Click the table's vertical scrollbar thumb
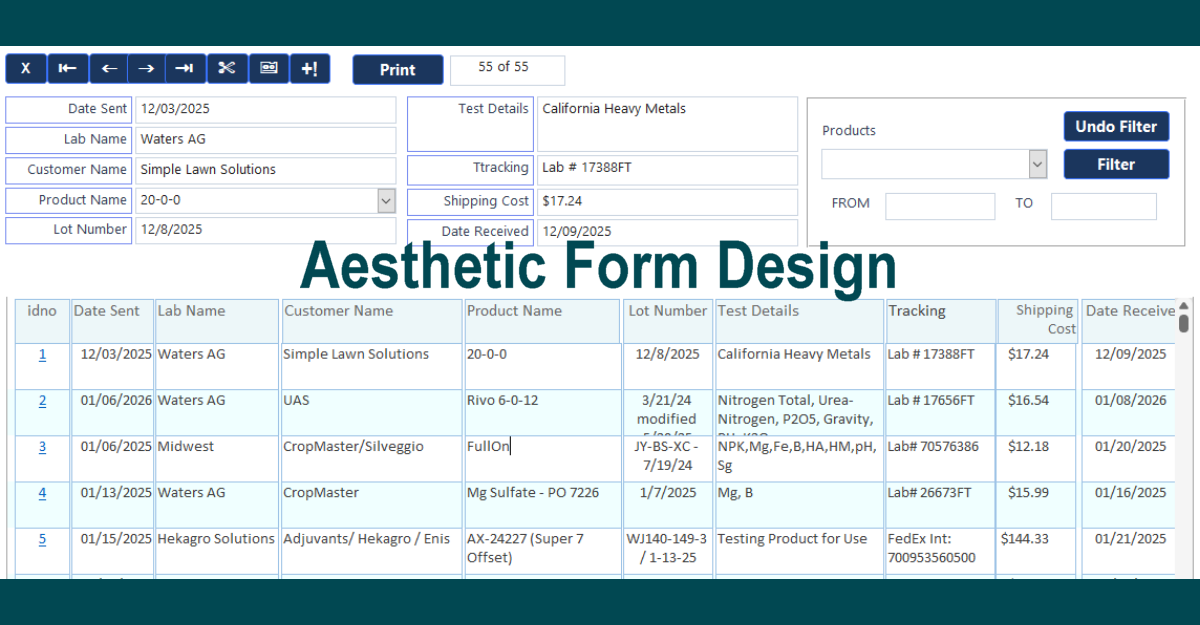This screenshot has height=625, width=1200. (x=1184, y=323)
